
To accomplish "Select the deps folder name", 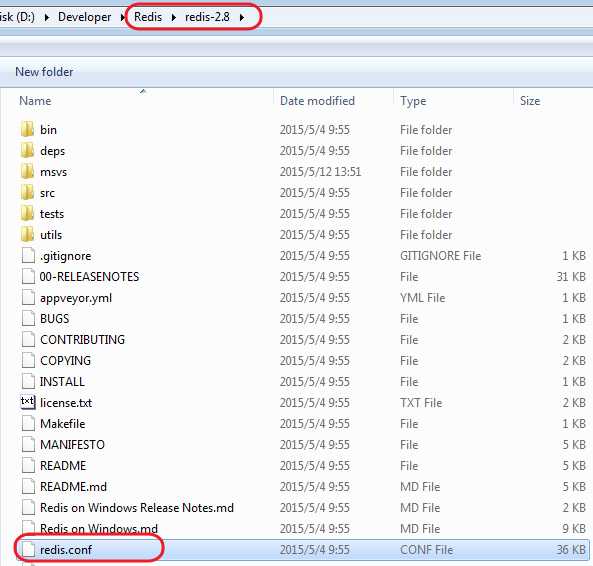I will tap(53, 151).
